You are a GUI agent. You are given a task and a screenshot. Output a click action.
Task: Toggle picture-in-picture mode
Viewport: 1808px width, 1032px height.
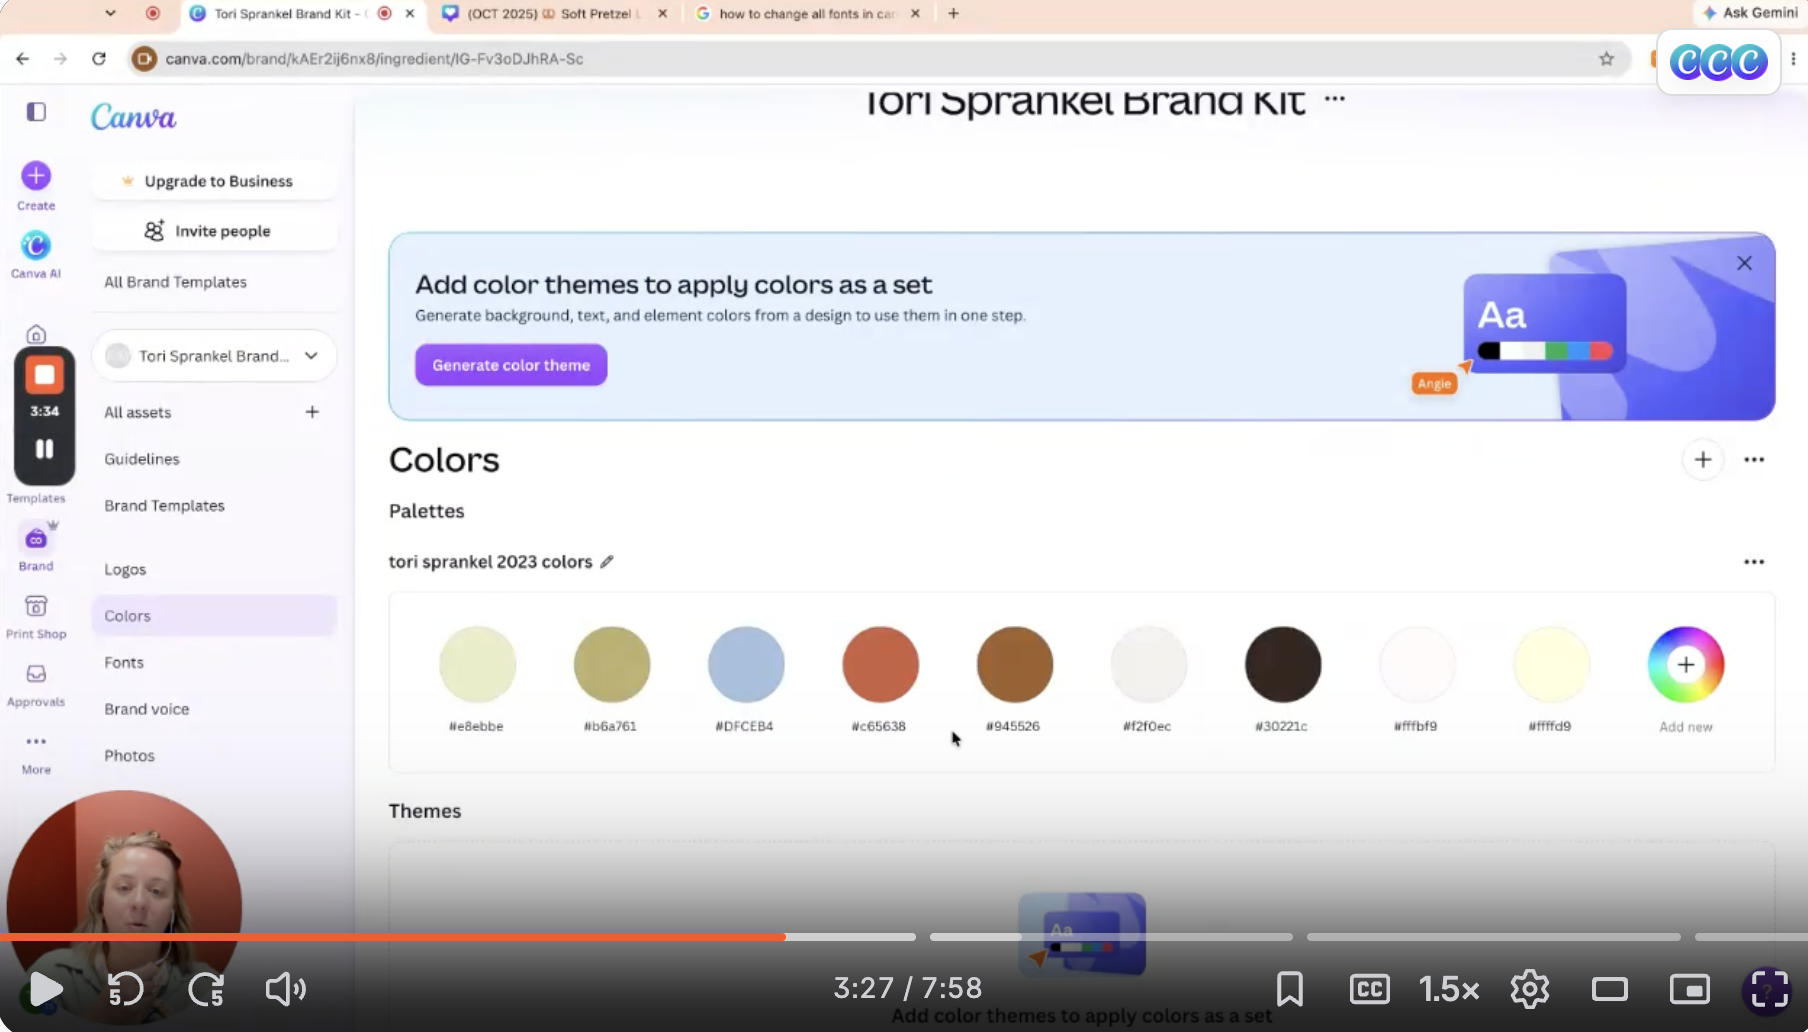pyautogui.click(x=1689, y=989)
